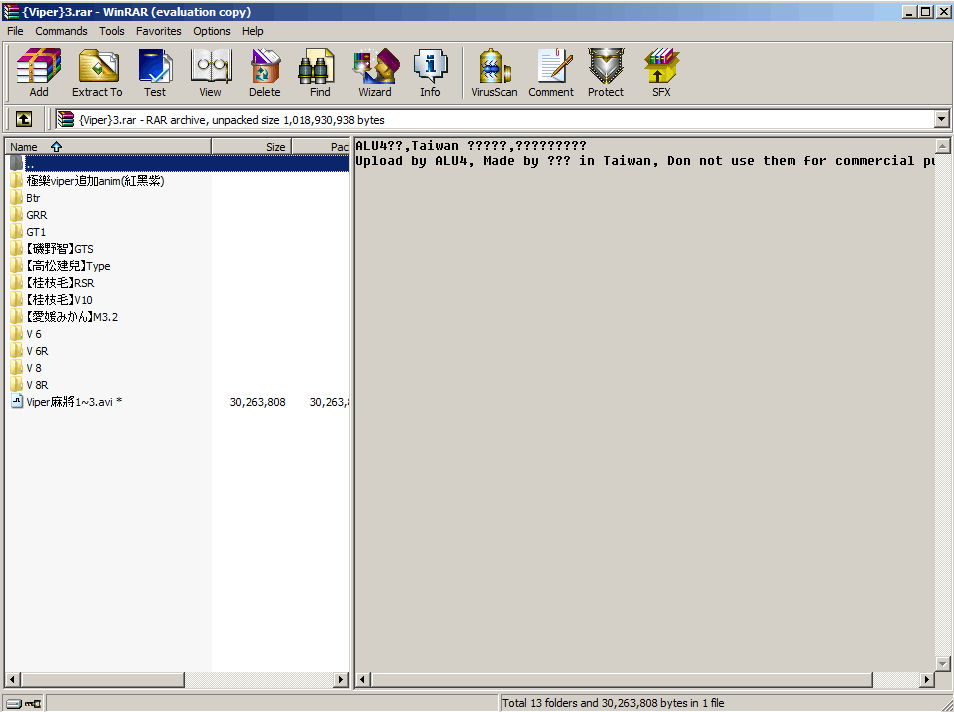The height and width of the screenshot is (712, 954).
Task: Click the 30,263,808 size value
Action: (x=257, y=402)
